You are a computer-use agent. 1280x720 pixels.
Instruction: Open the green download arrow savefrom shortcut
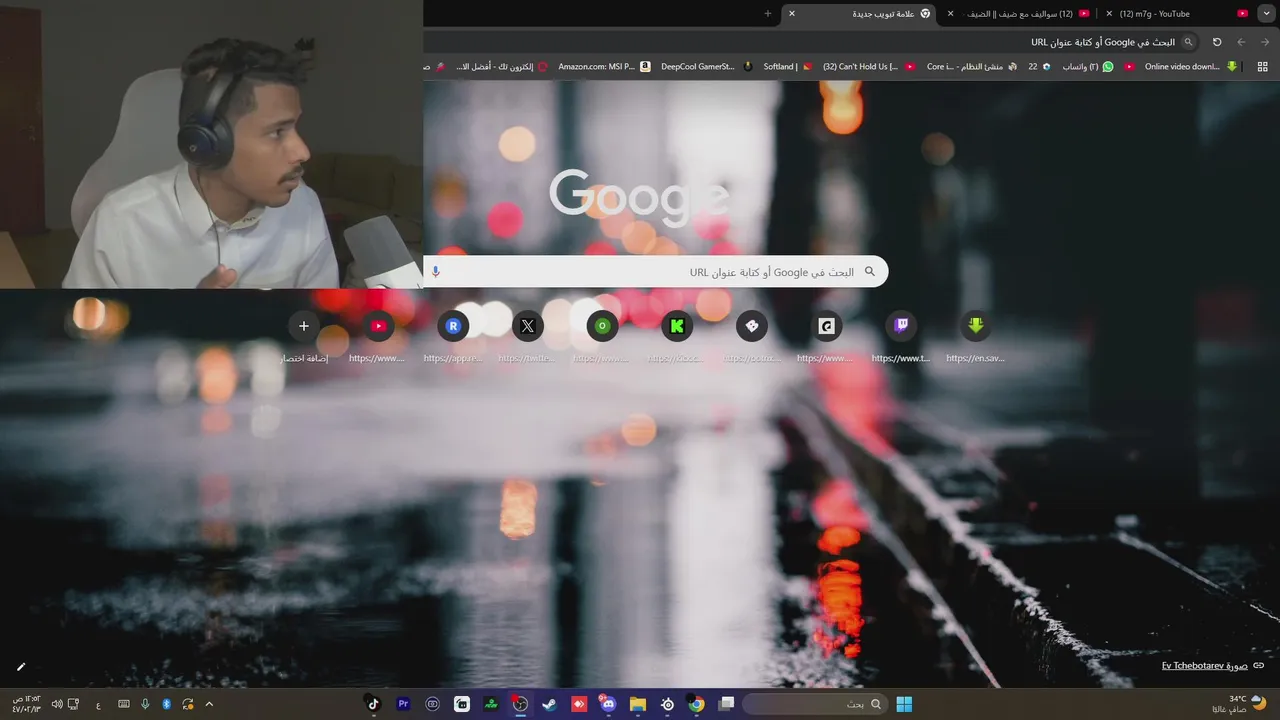click(976, 326)
